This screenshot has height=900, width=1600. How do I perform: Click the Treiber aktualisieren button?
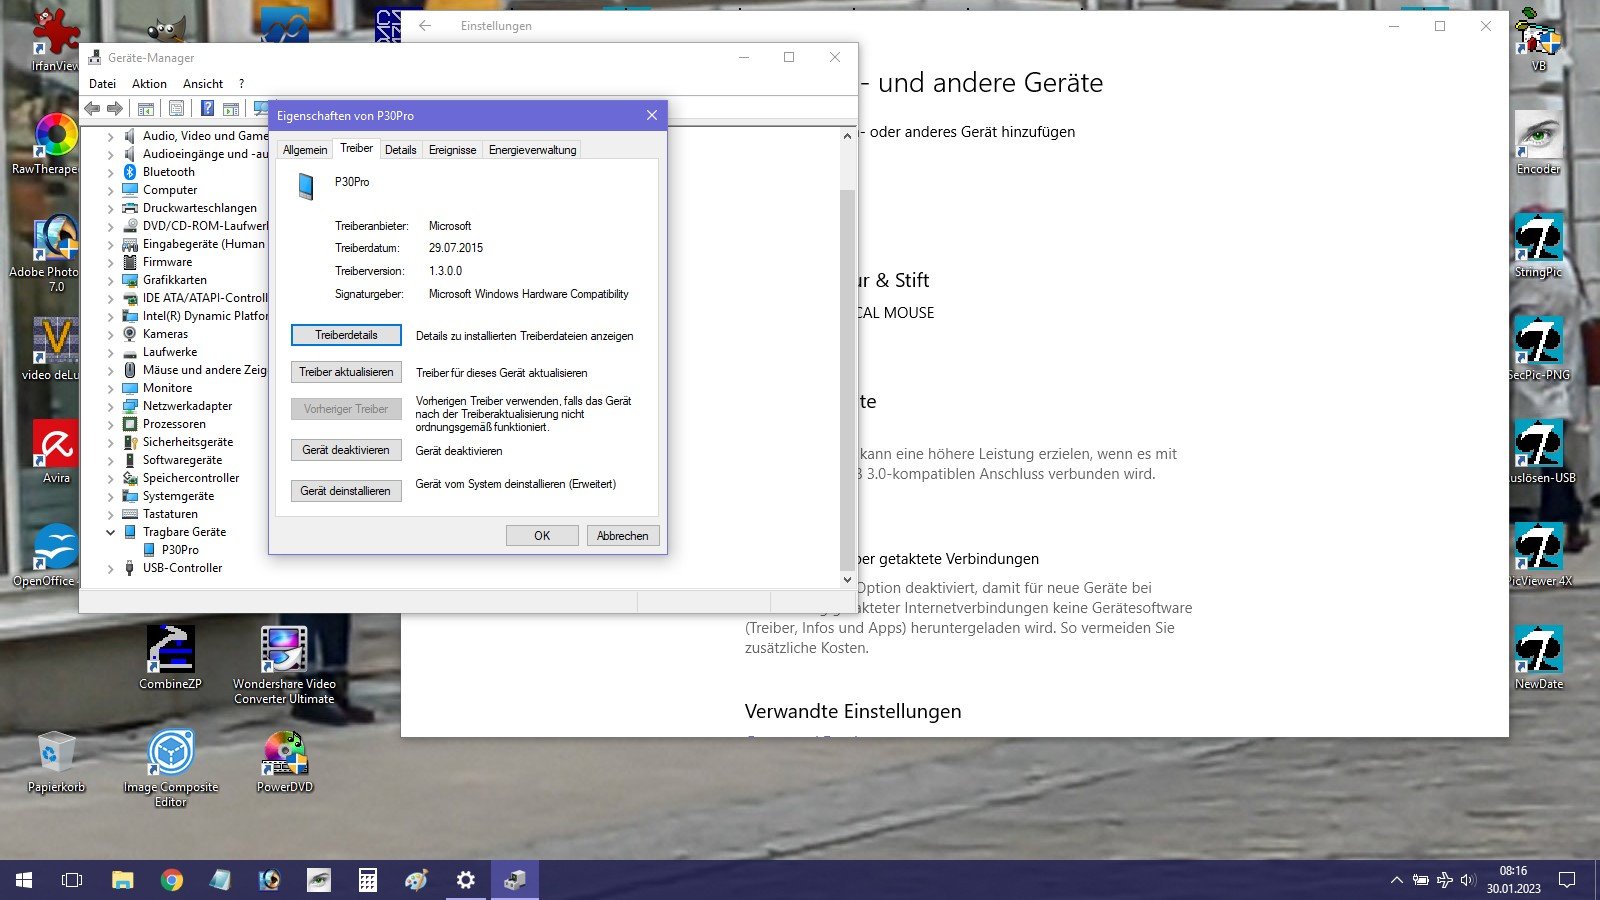coord(346,372)
